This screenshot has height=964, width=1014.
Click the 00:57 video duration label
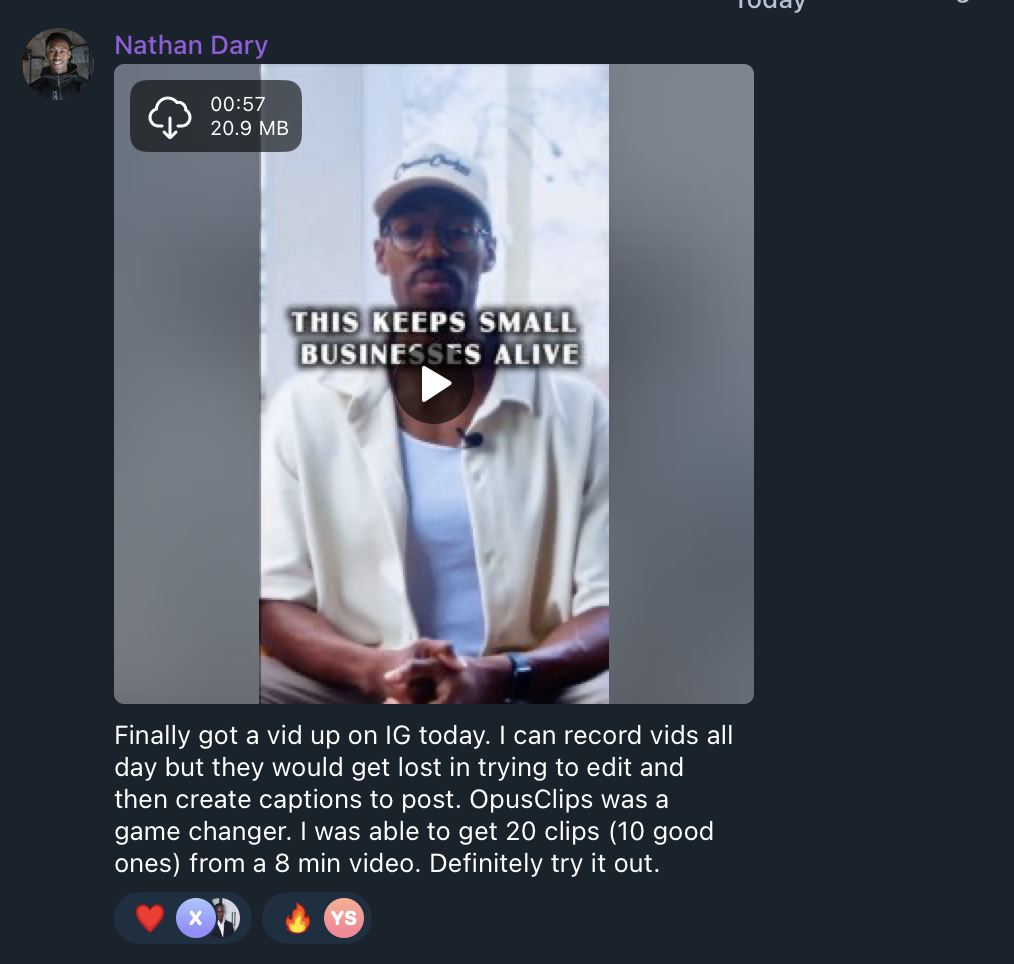238,104
